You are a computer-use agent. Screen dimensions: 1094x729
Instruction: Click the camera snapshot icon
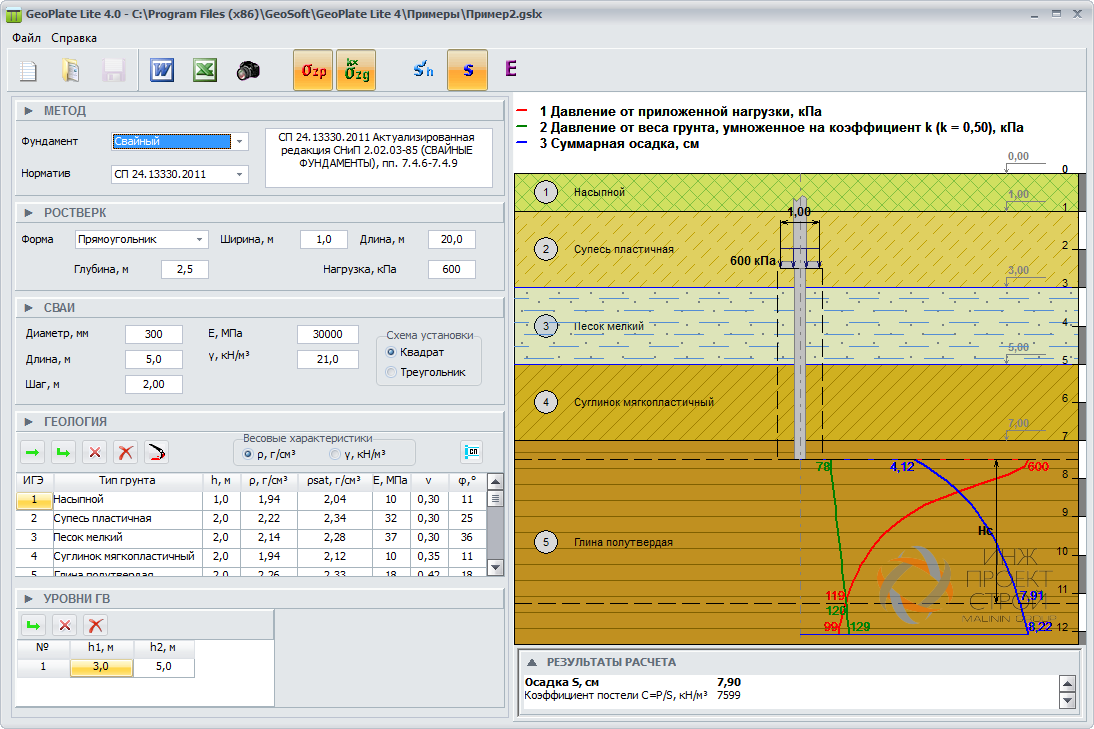point(248,70)
